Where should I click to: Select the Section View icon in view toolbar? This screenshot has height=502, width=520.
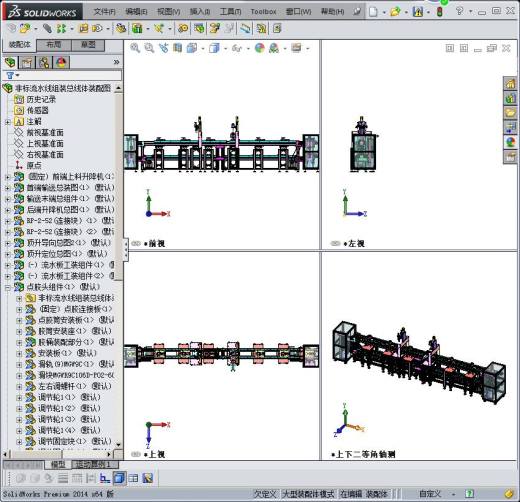178,48
